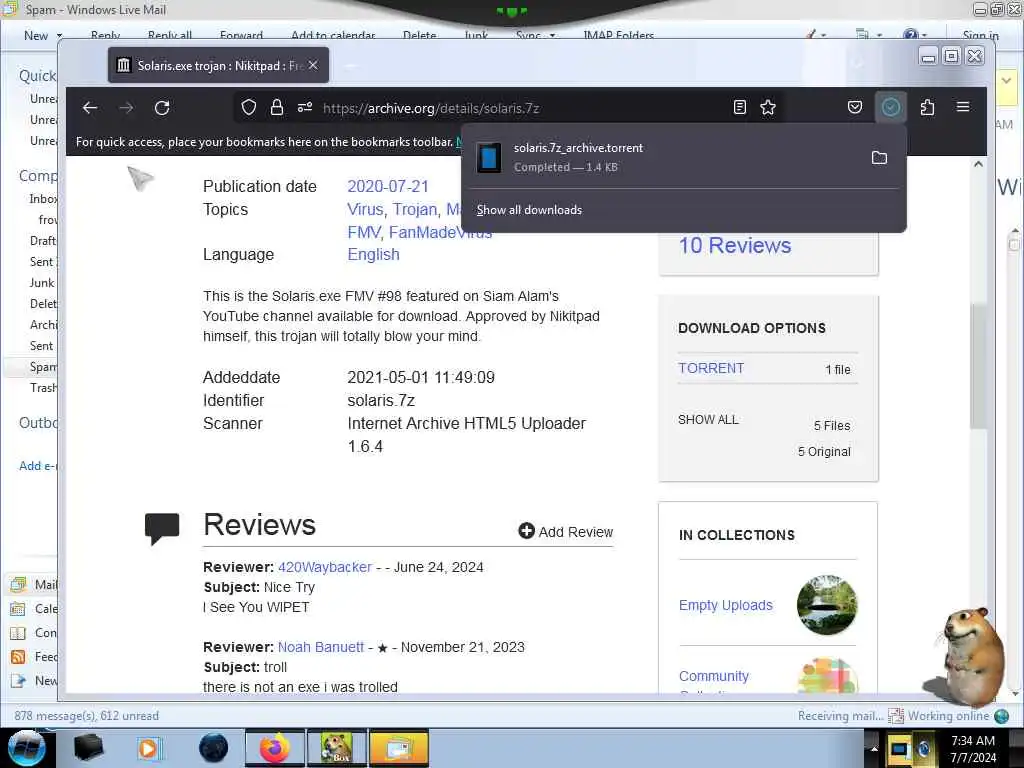Open reviewer Noah Banuett profile
1024x768 pixels.
[321, 647]
